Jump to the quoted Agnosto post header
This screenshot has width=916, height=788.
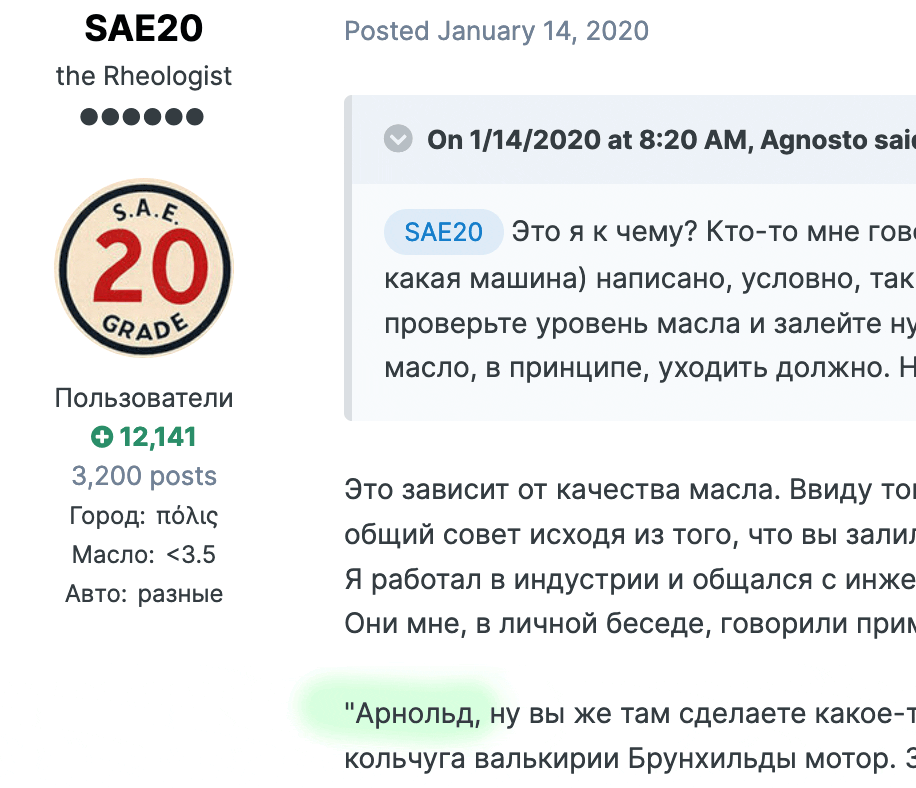pyautogui.click(x=671, y=140)
